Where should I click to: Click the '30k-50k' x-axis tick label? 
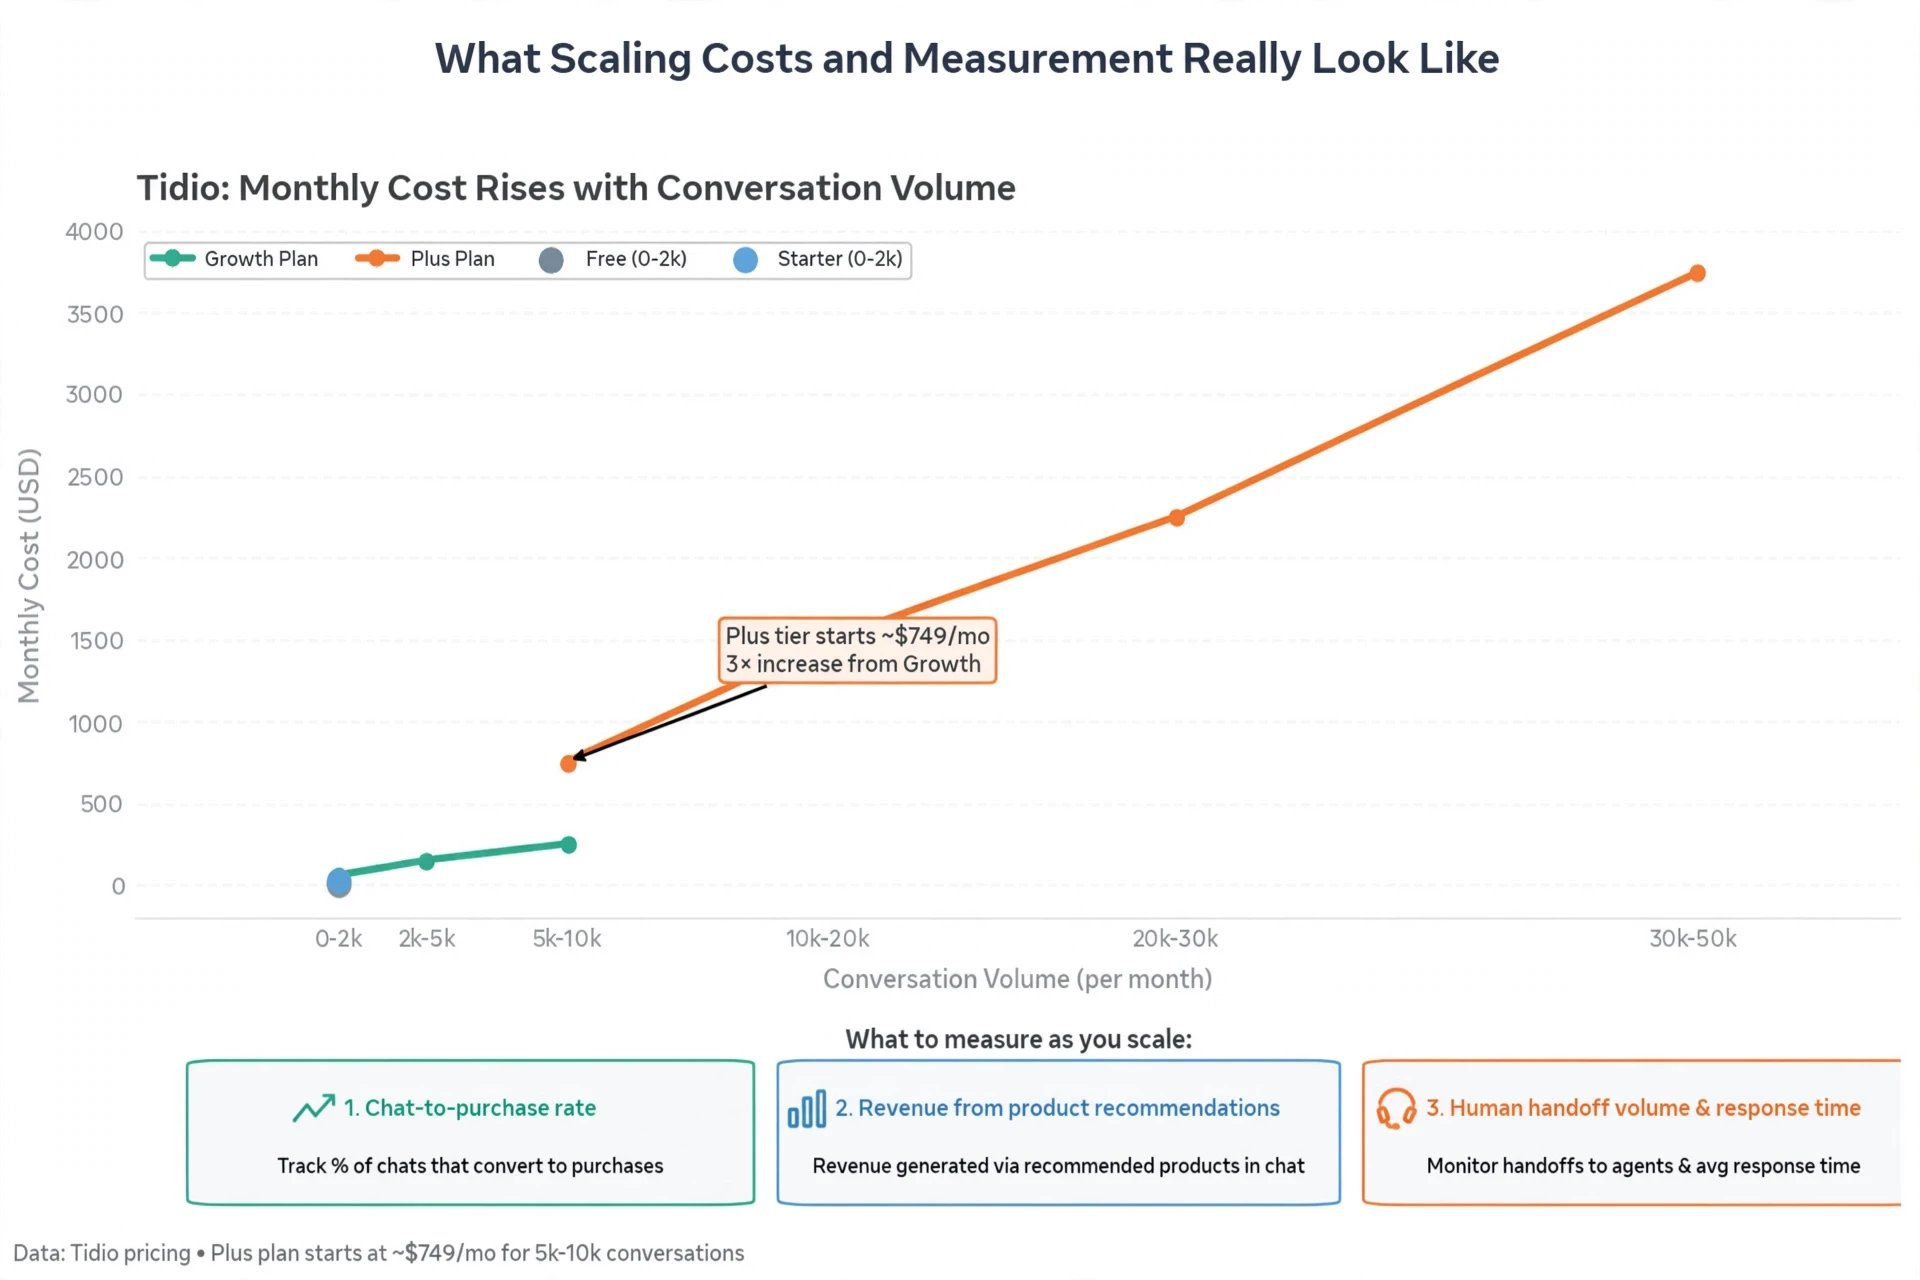tap(1693, 939)
